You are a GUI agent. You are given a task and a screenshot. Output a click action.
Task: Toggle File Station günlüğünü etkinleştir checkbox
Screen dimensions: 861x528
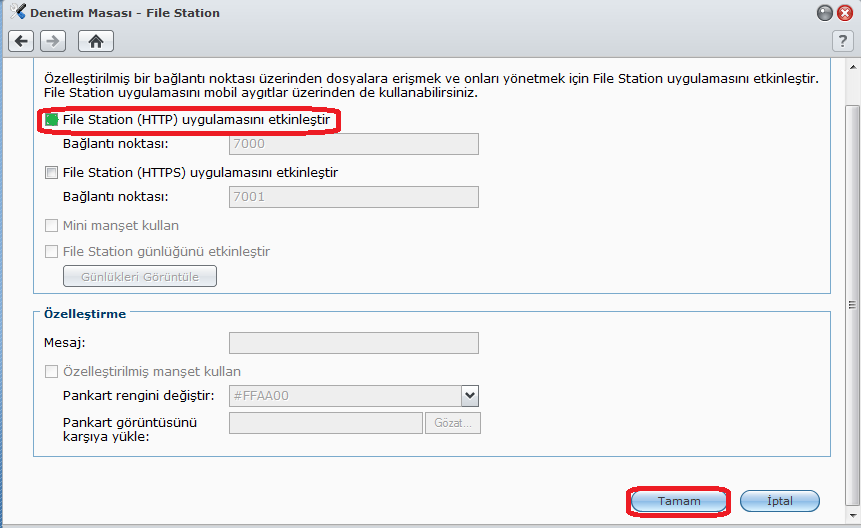point(52,252)
